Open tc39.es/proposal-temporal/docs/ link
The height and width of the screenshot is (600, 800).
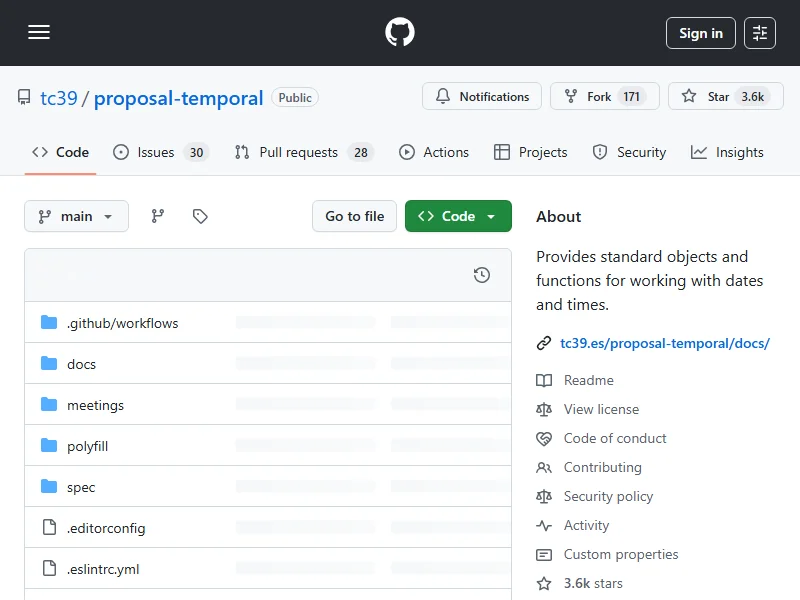(664, 343)
